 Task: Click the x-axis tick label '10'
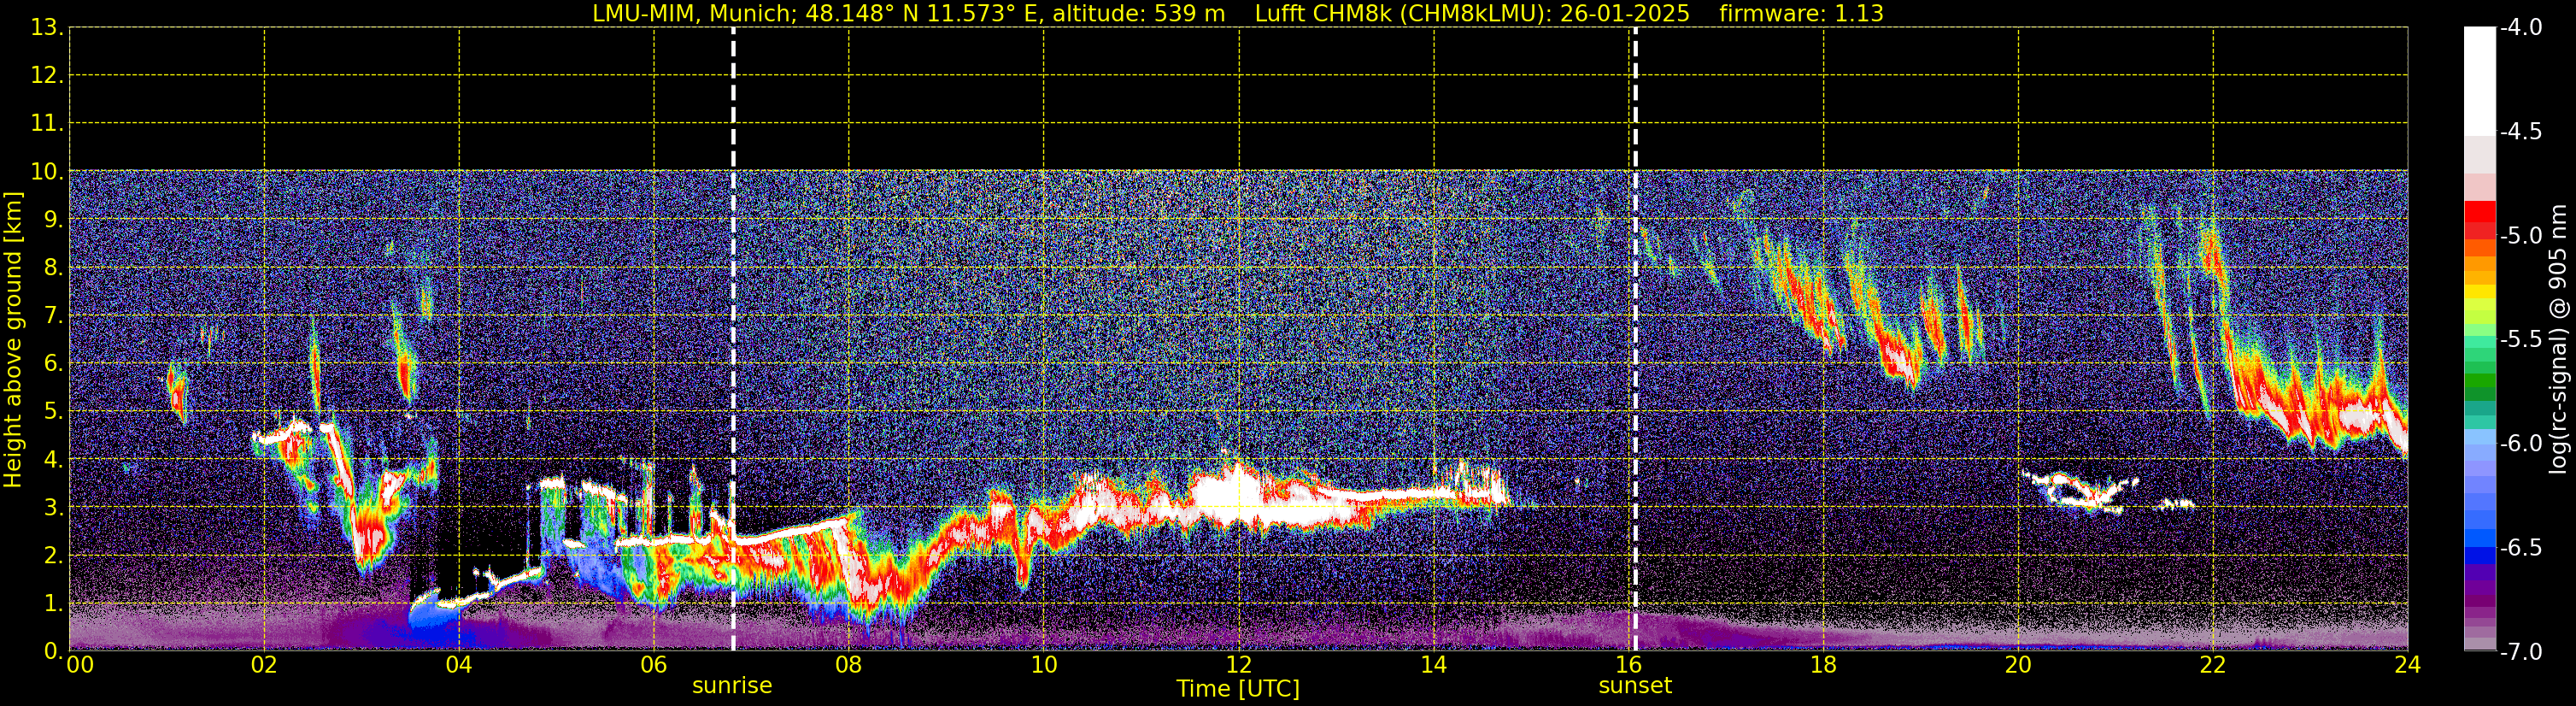click(x=1044, y=665)
